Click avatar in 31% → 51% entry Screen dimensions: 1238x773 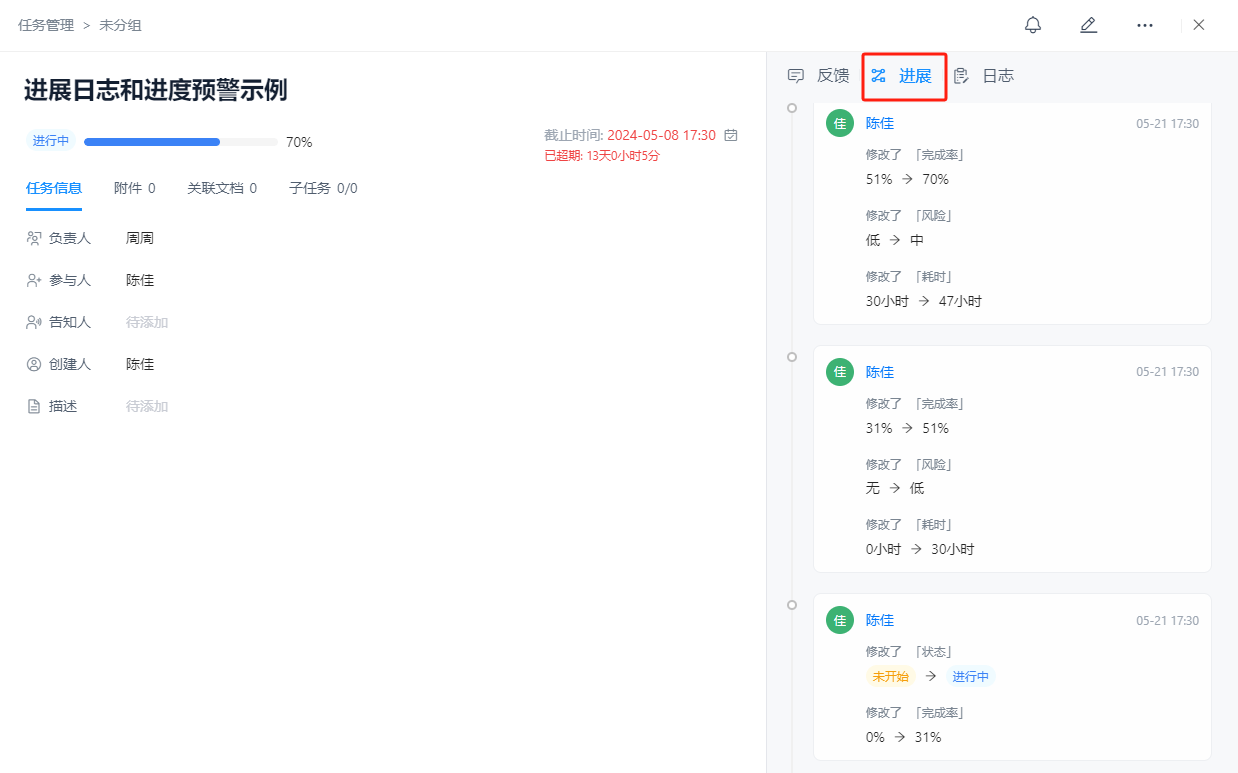(840, 372)
